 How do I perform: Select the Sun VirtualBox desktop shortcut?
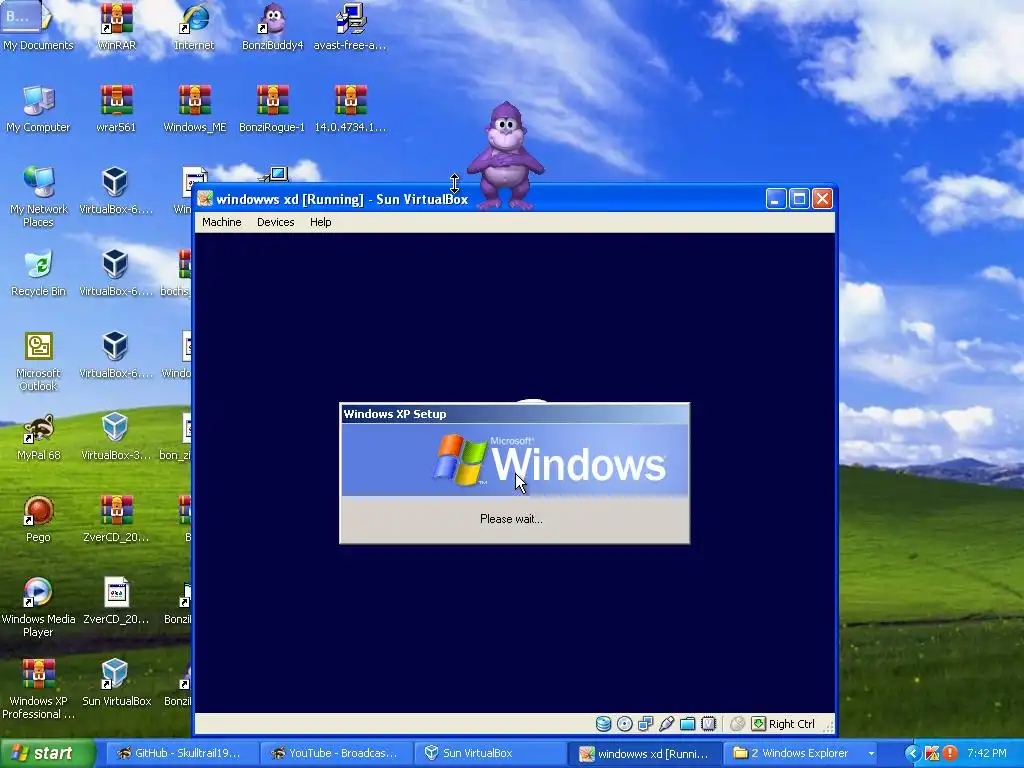point(116,683)
